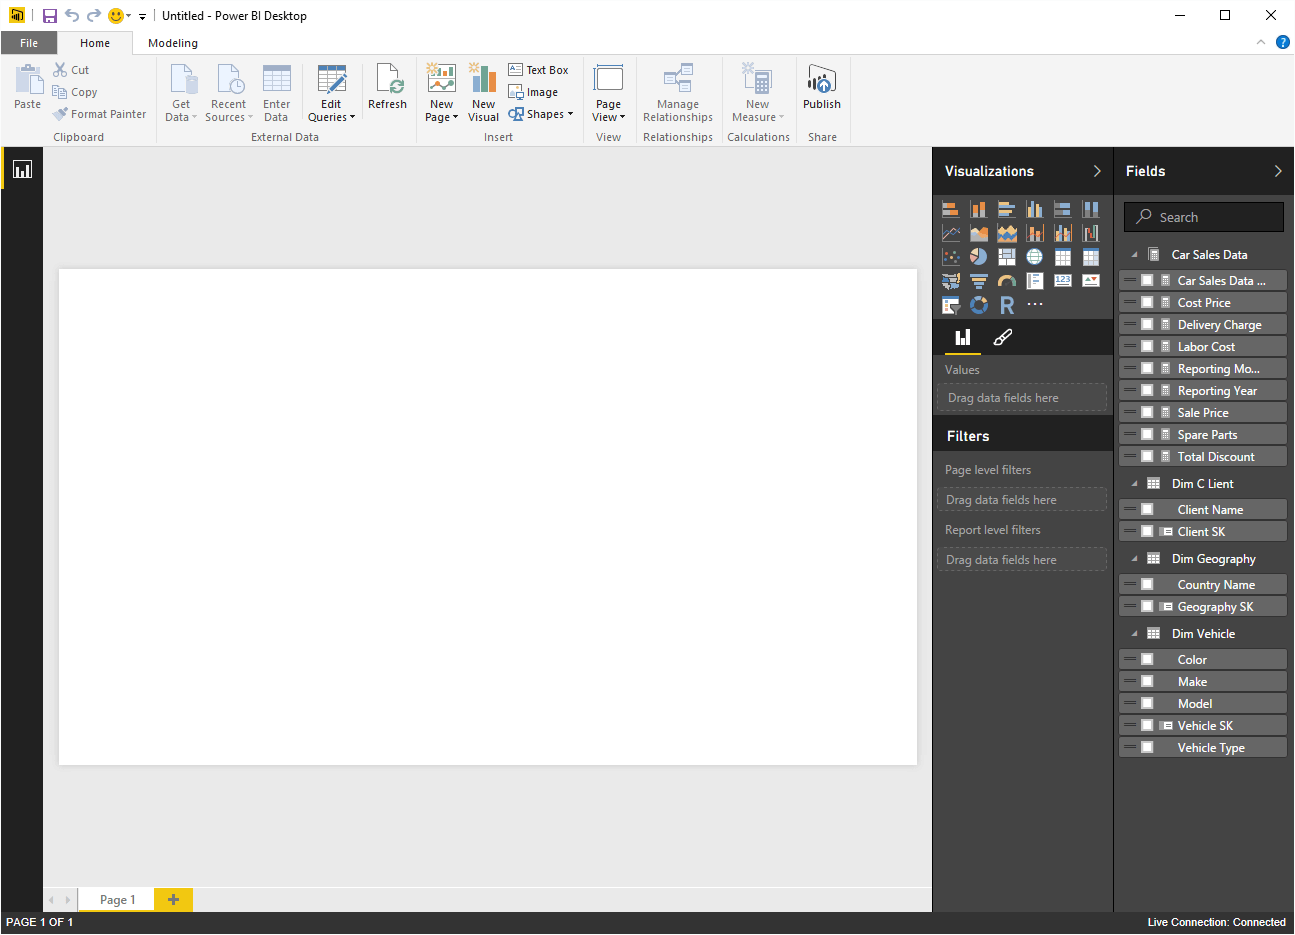
Task: Open the Report view from left sidebar
Action: tap(22, 169)
